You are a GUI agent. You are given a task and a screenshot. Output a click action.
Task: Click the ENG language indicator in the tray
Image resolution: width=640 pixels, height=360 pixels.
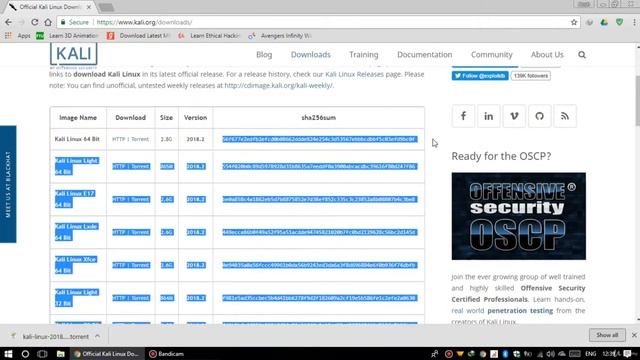(x=591, y=354)
